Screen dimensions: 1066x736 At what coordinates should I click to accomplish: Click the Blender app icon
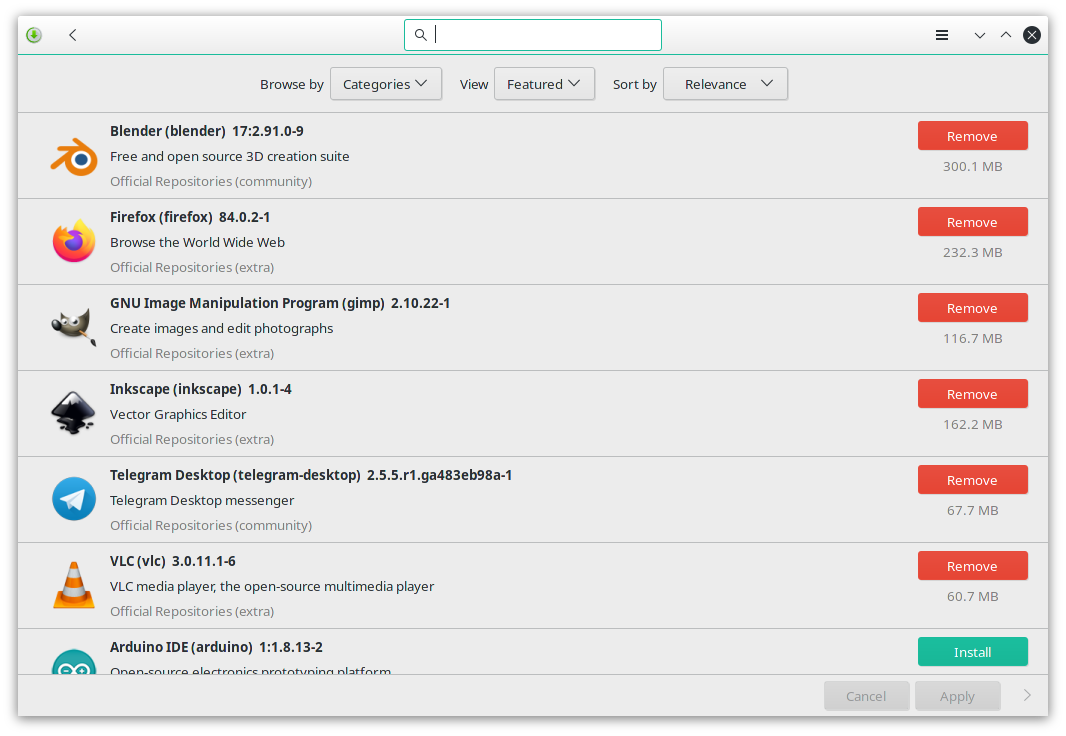coord(74,156)
